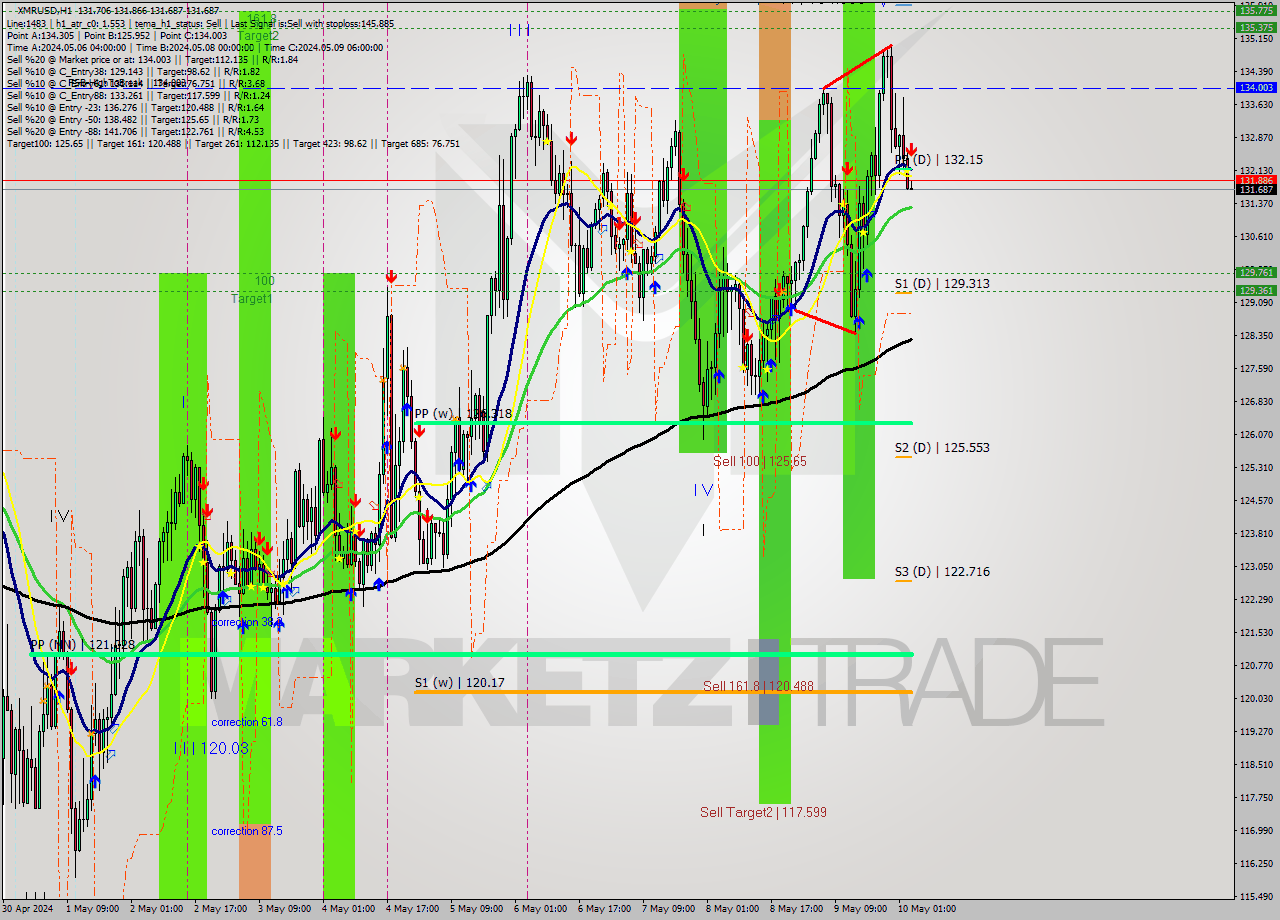Image resolution: width=1280 pixels, height=920 pixels.
Task: Select the 'correction 38.2' label
Action: [x=247, y=622]
